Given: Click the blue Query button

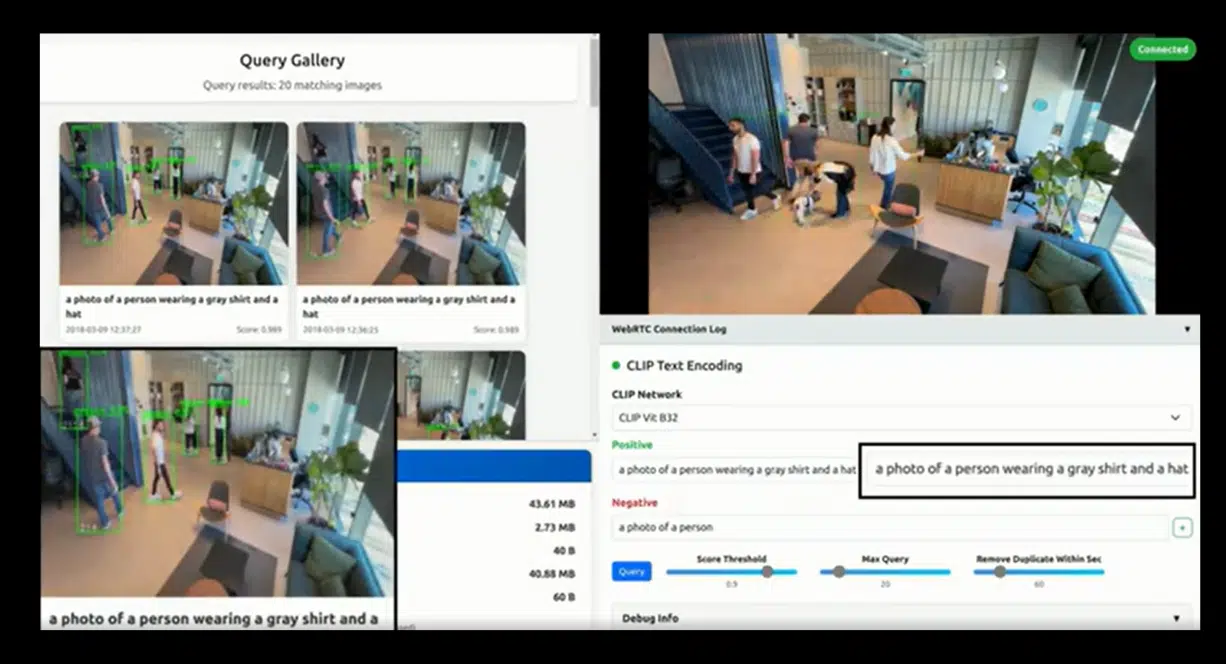Looking at the screenshot, I should click(631, 571).
